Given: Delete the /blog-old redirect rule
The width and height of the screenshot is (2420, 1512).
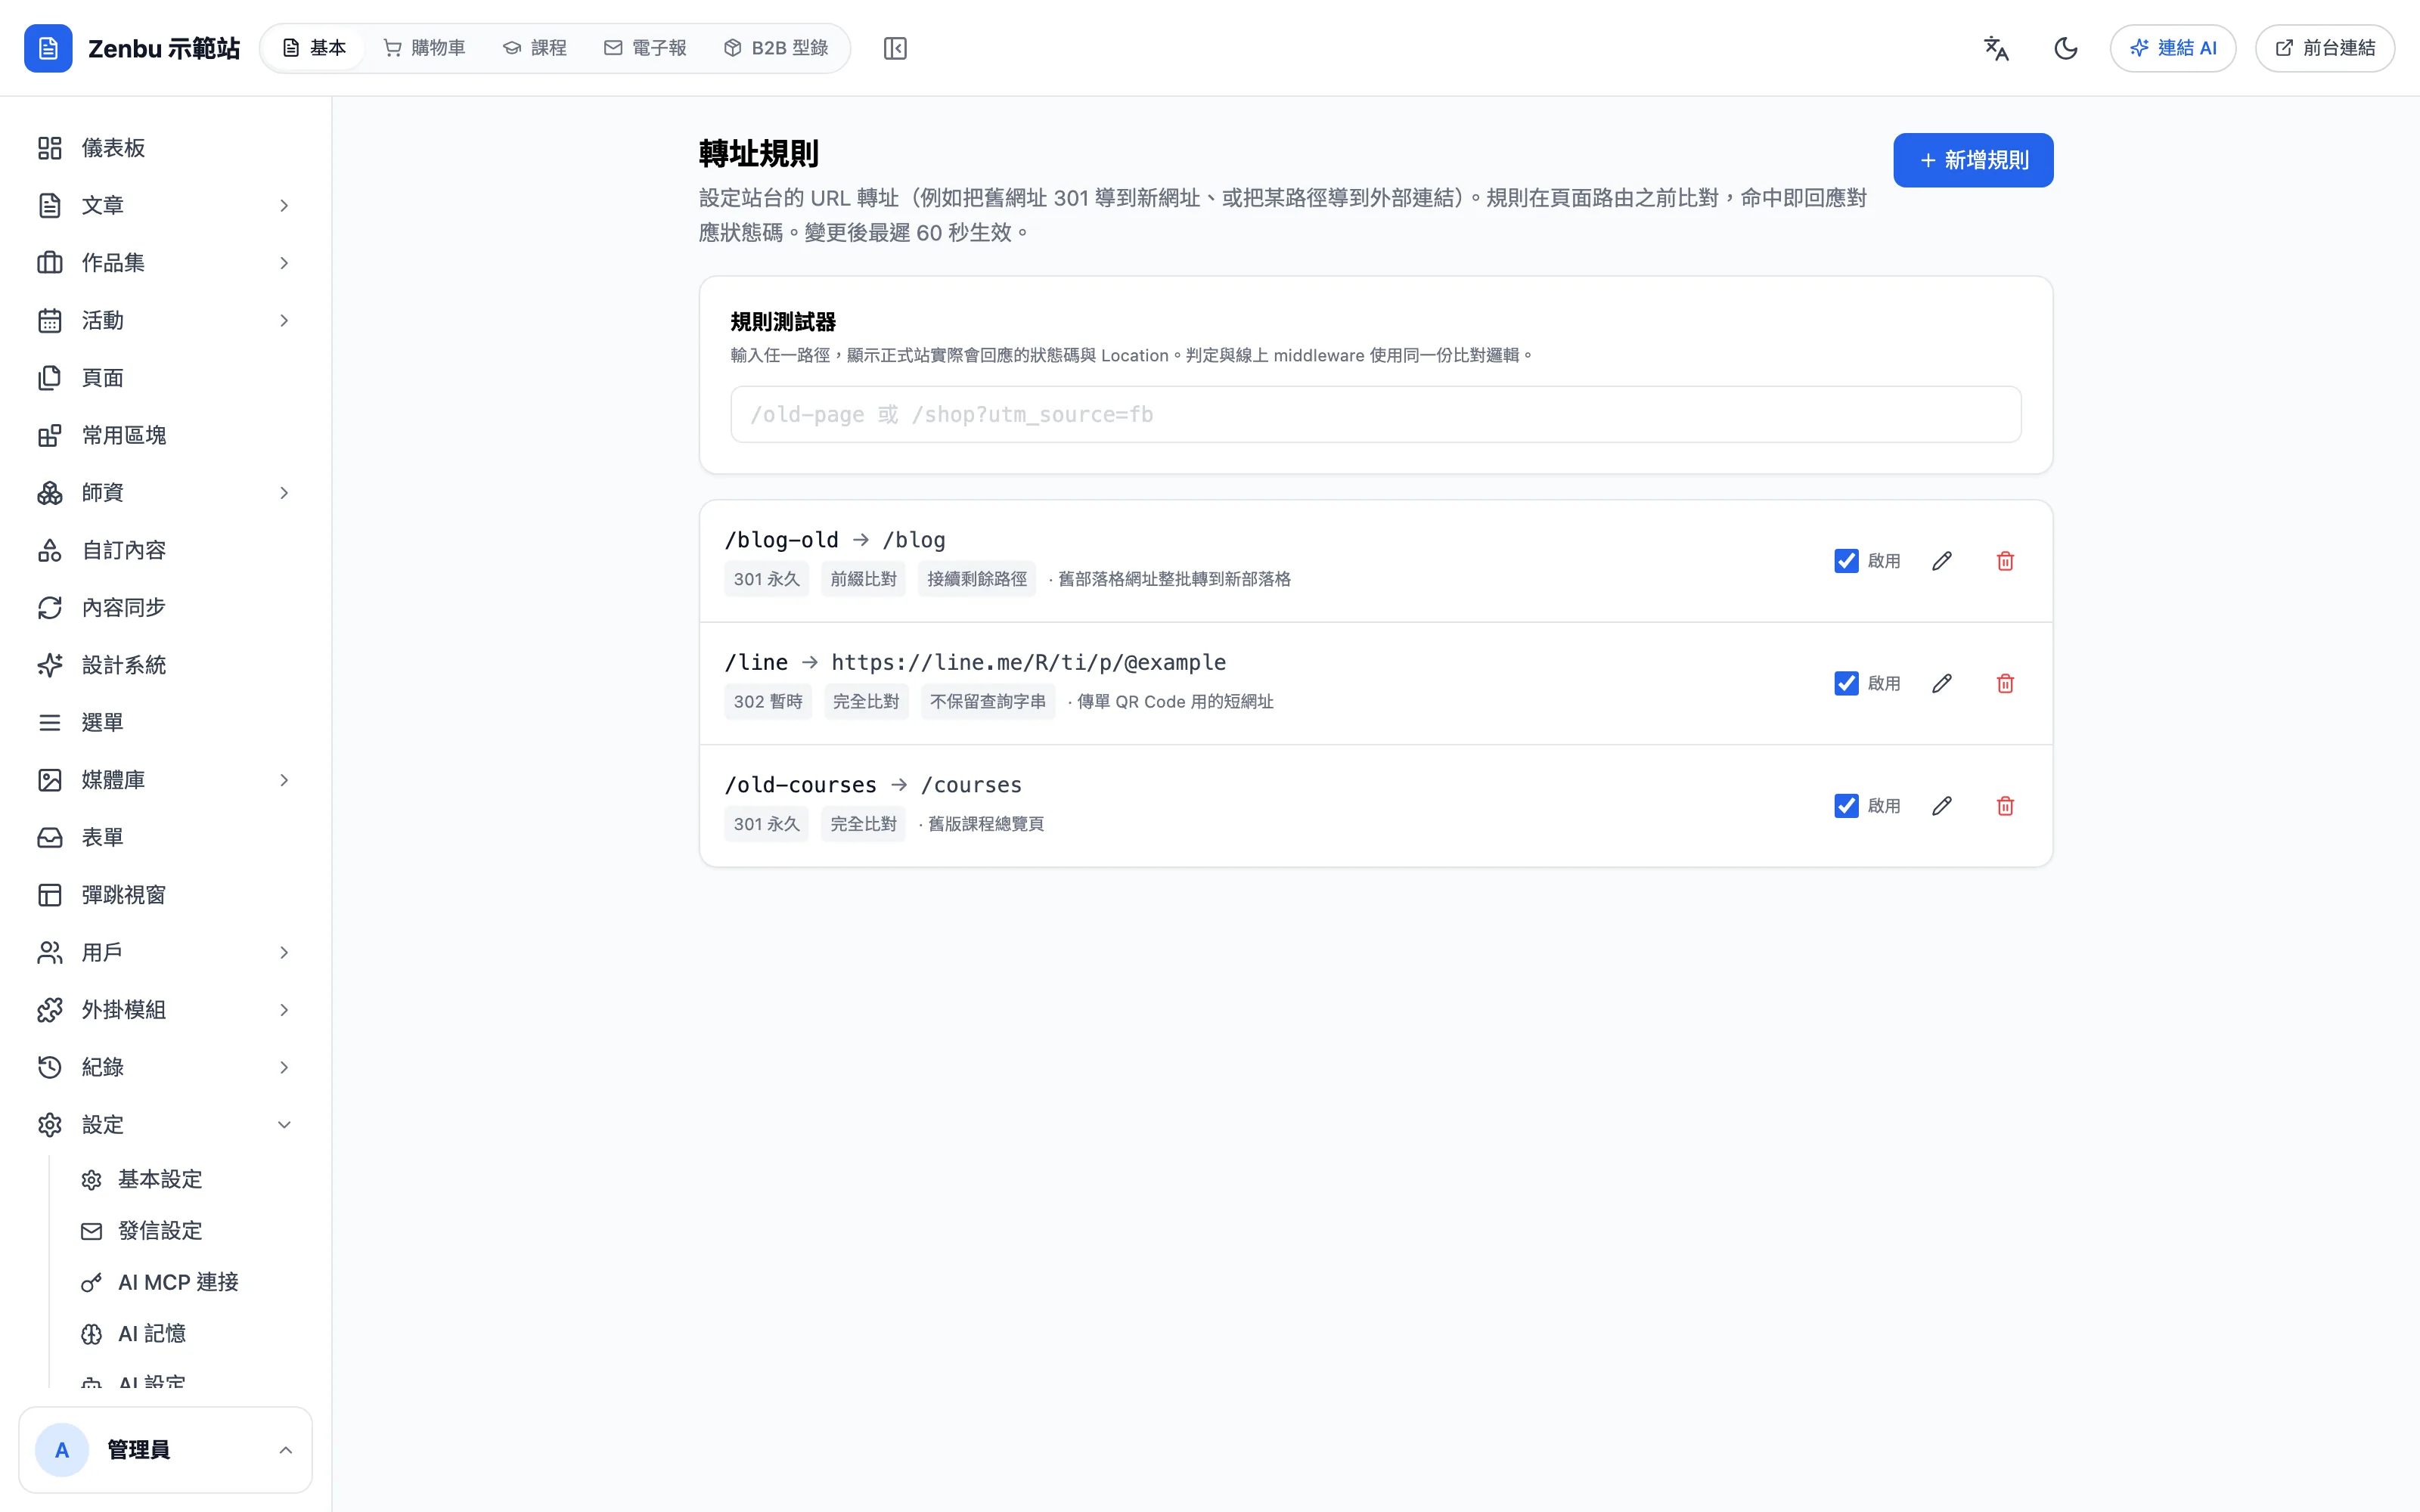Looking at the screenshot, I should pos(2005,561).
